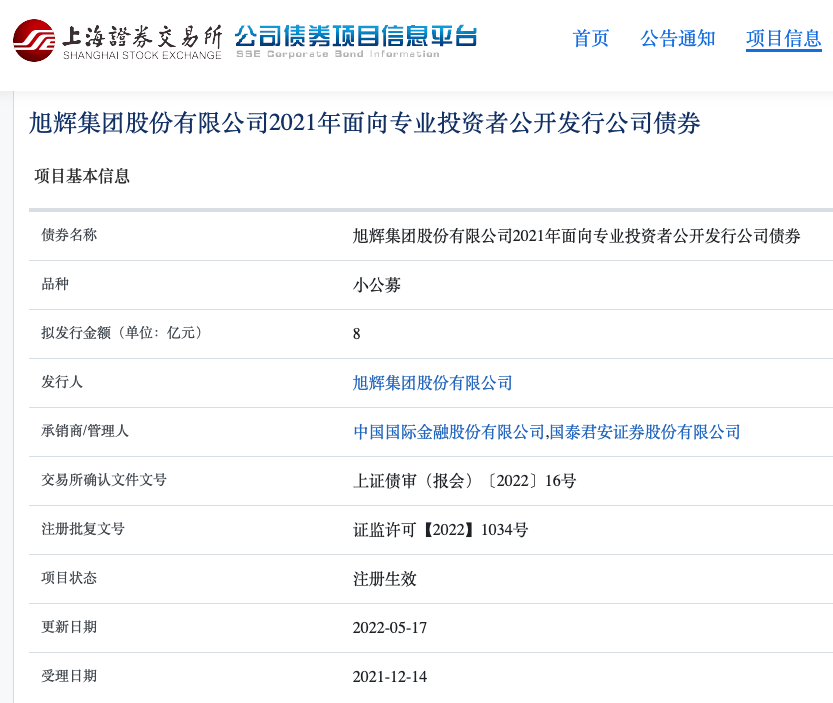Click the update date 2022-05-17

389,627
